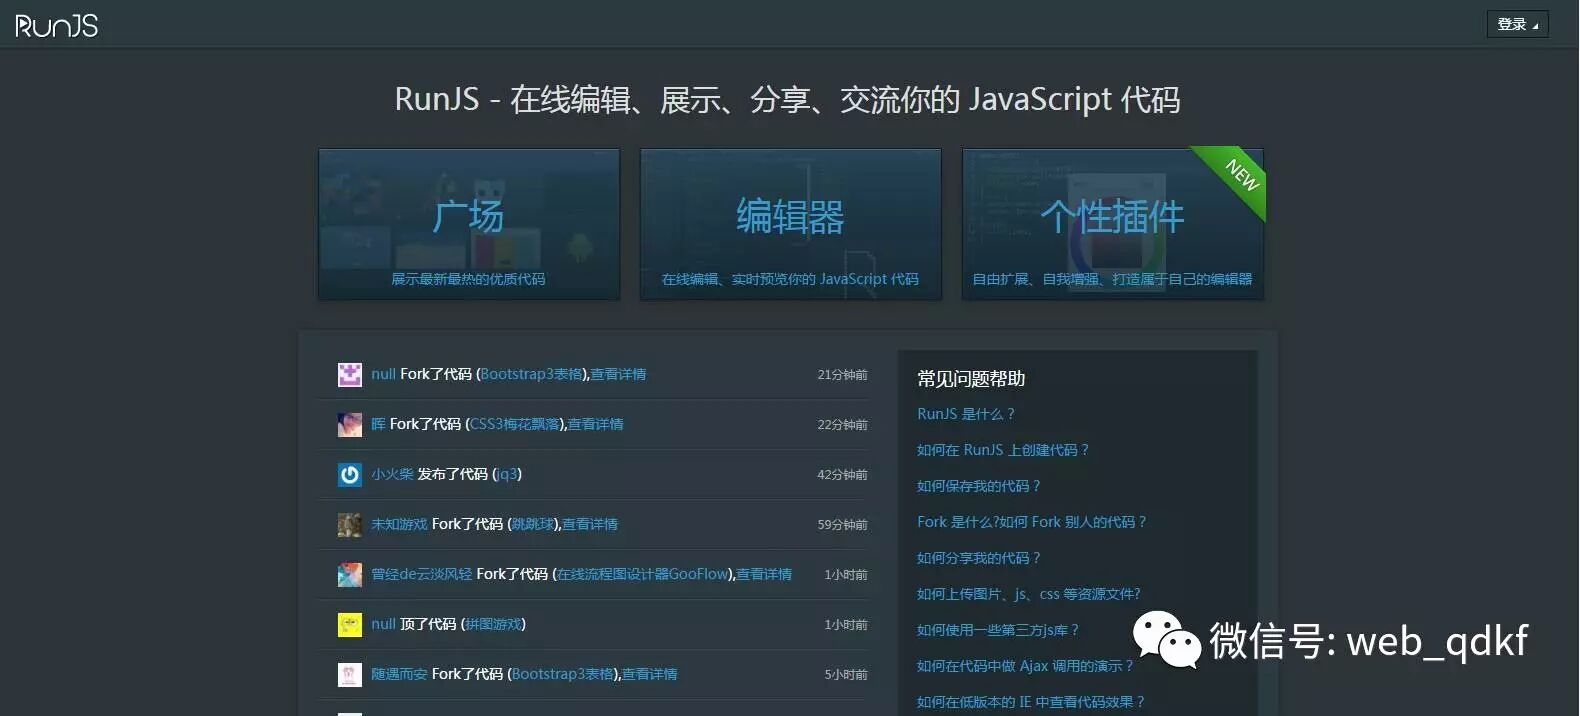The image size is (1580, 716).
Task: Open the 登录 login dropdown
Action: pyautogui.click(x=1517, y=24)
